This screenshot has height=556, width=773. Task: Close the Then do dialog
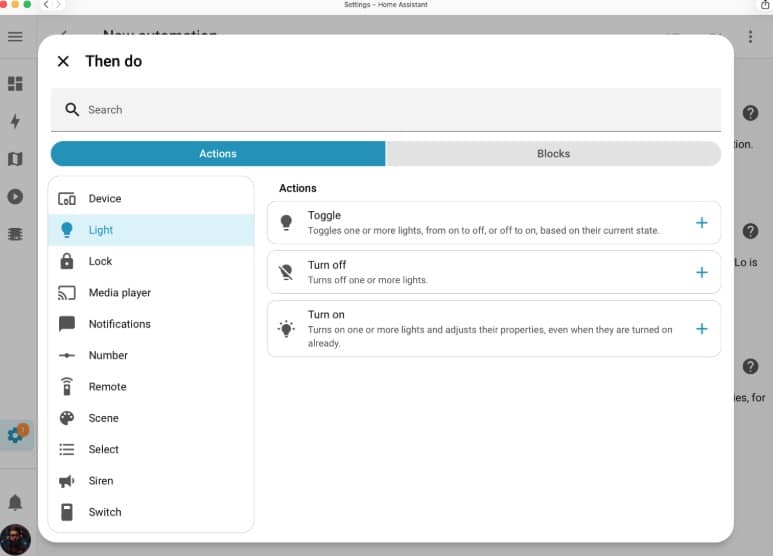[x=63, y=61]
